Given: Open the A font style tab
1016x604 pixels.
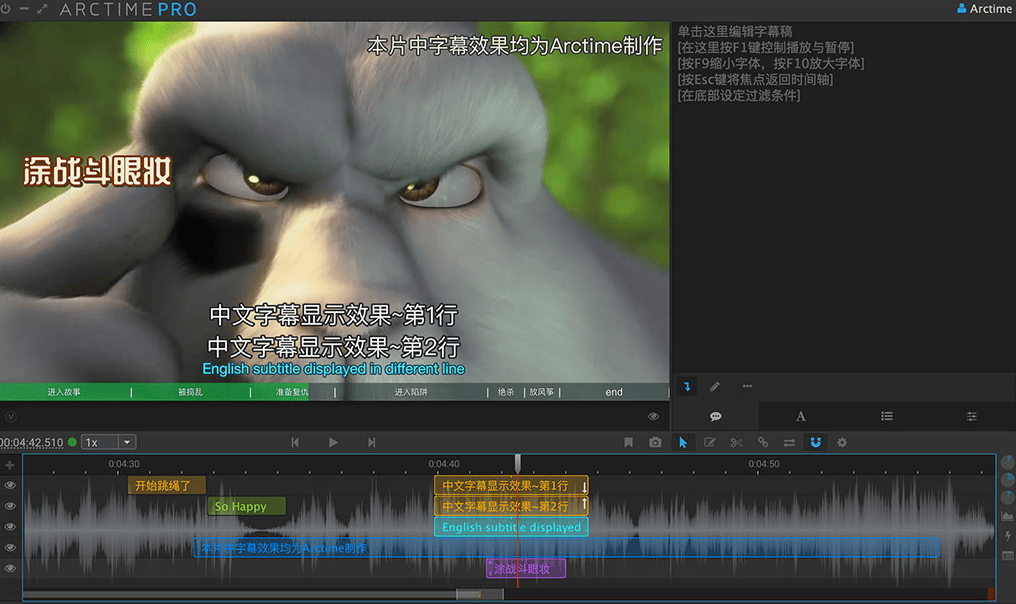Looking at the screenshot, I should click(801, 415).
